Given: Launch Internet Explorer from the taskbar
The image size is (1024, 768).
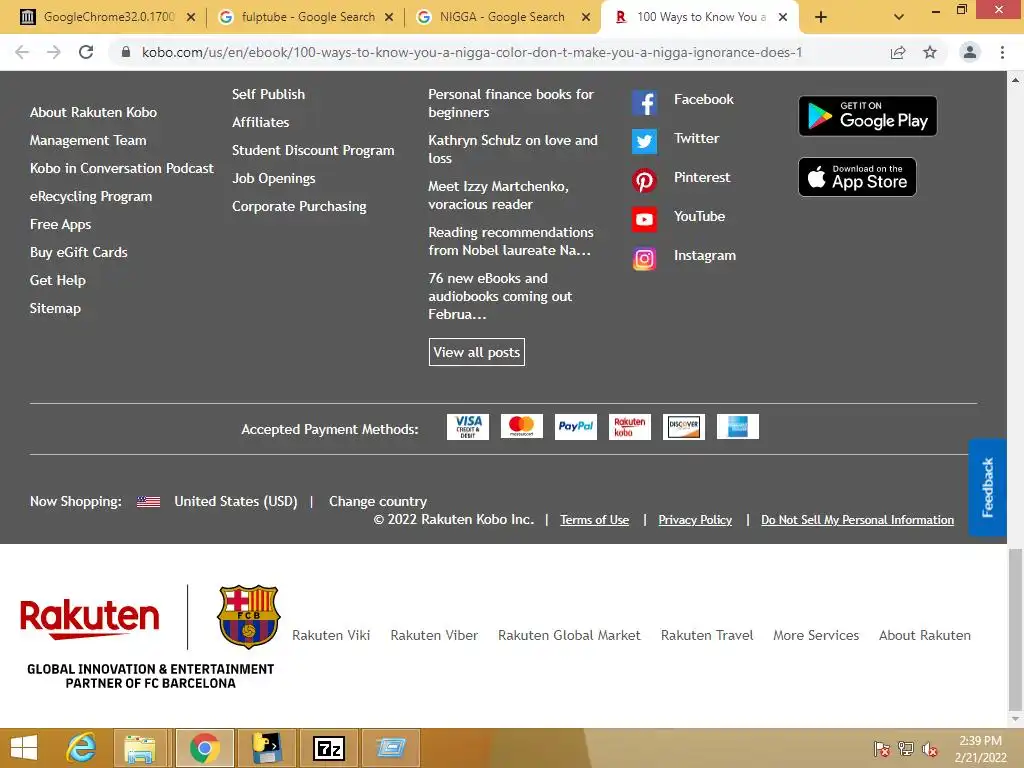Looking at the screenshot, I should (82, 748).
